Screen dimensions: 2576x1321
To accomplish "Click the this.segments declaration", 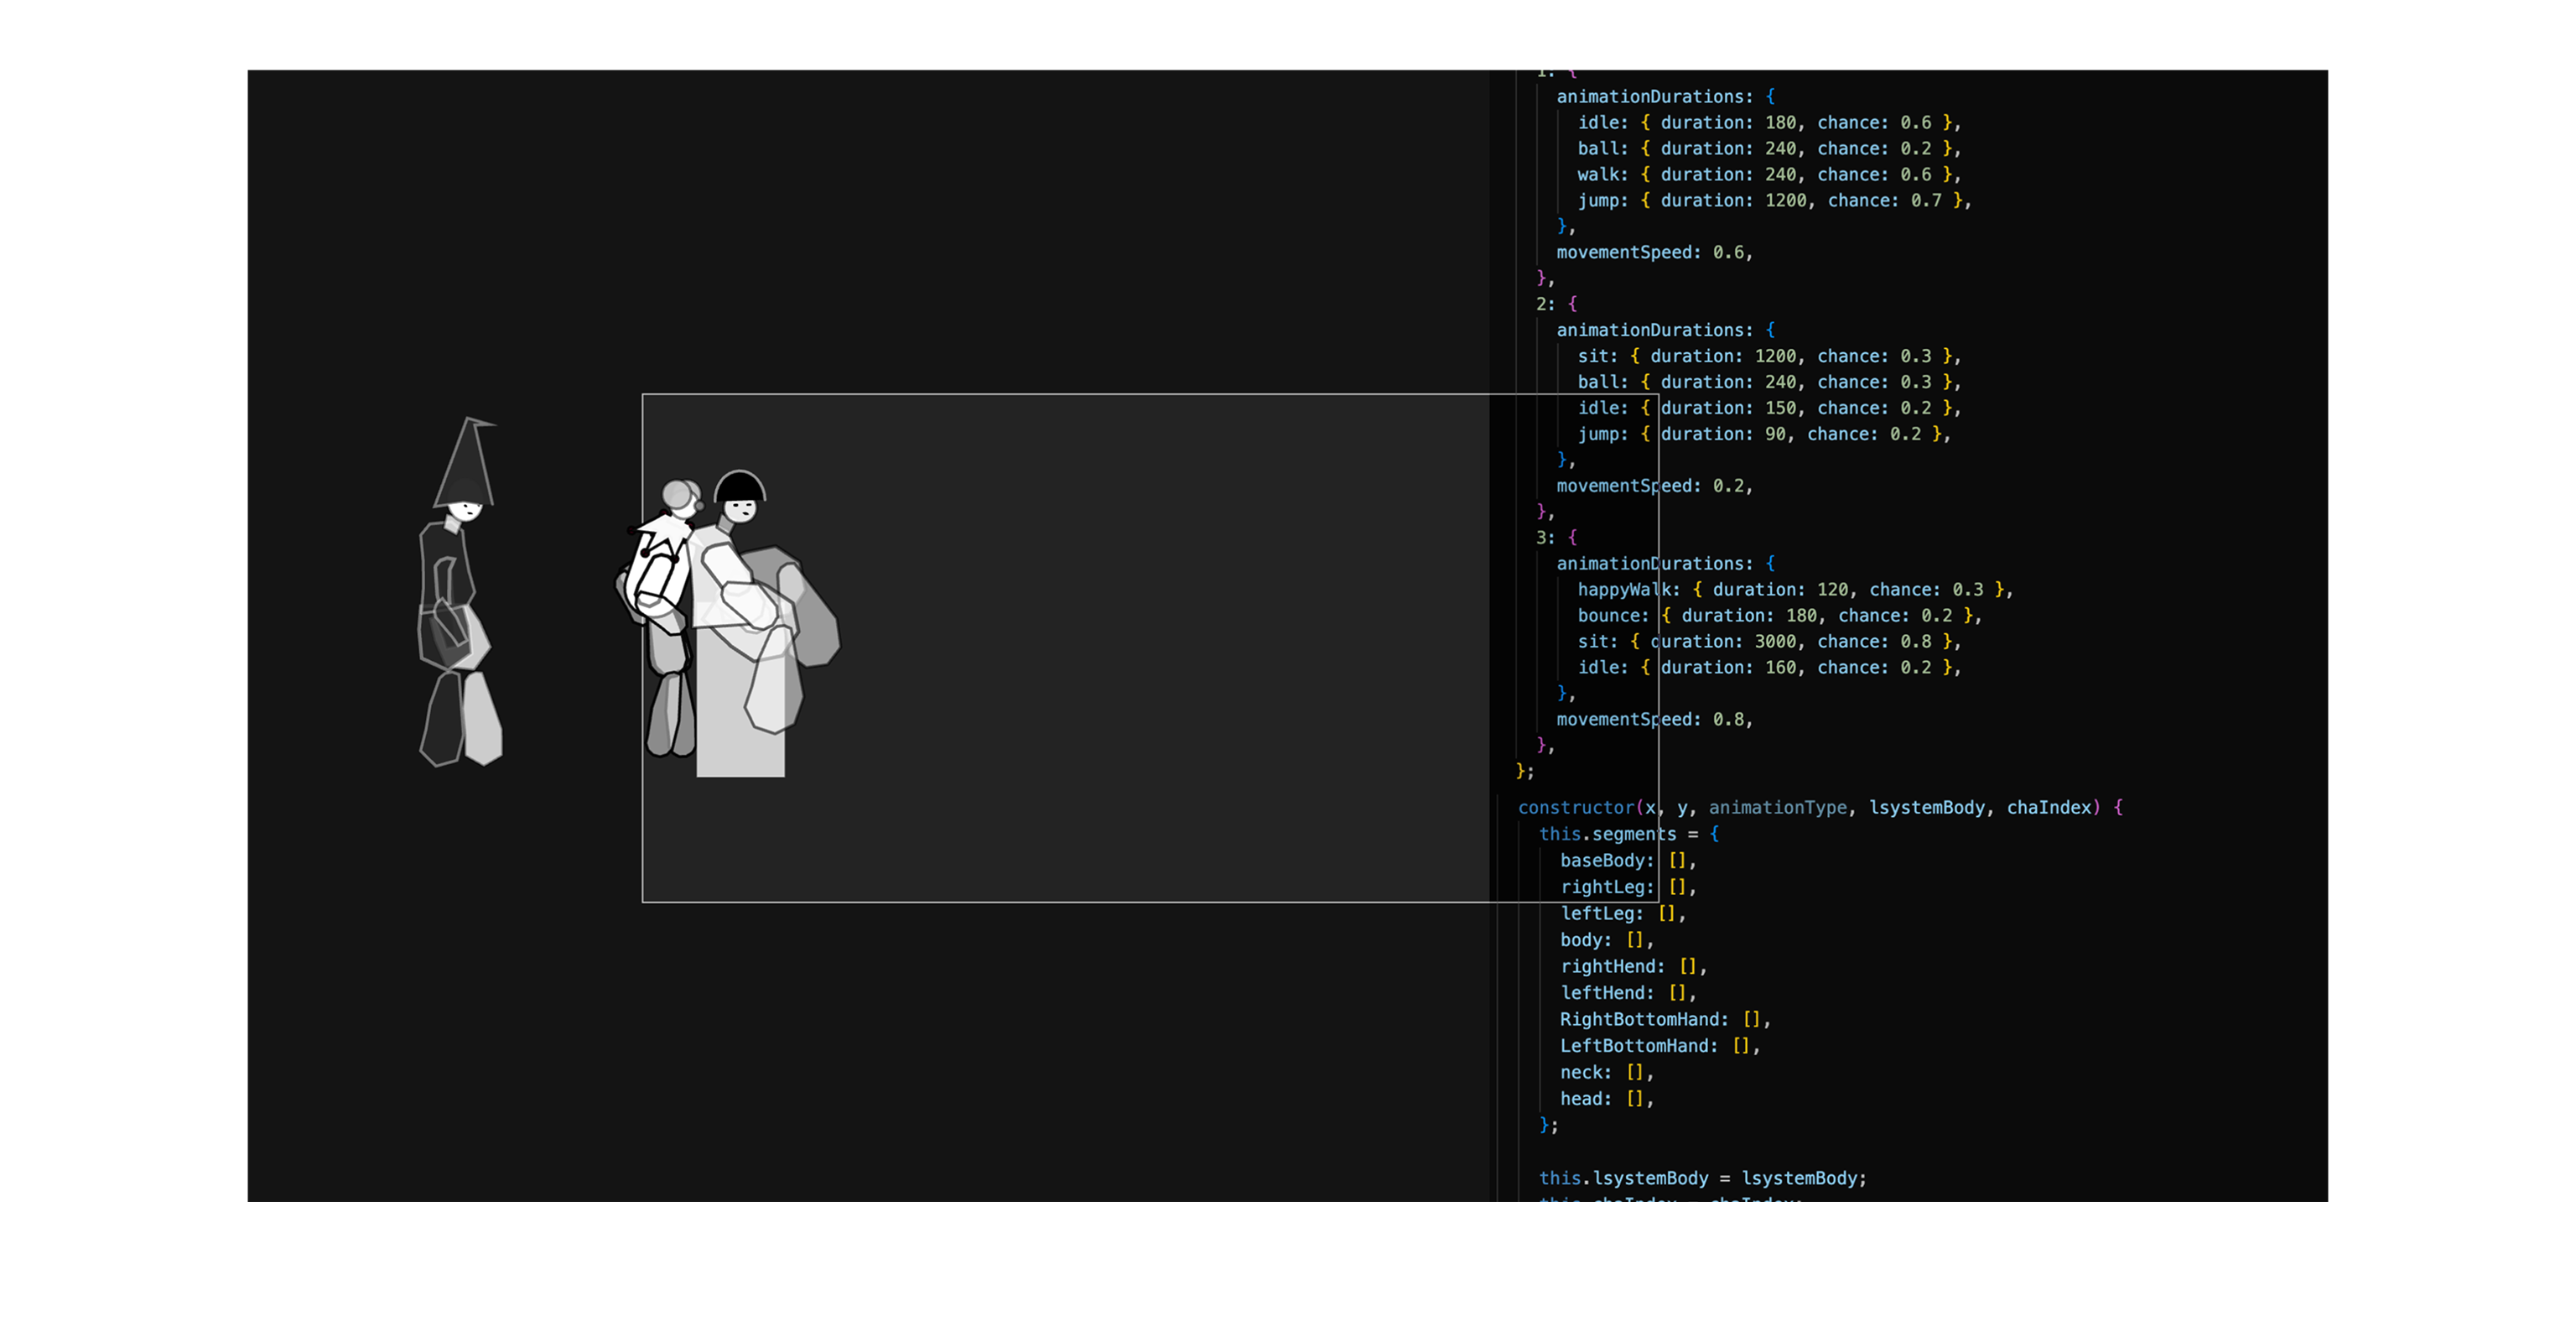I will [1607, 834].
